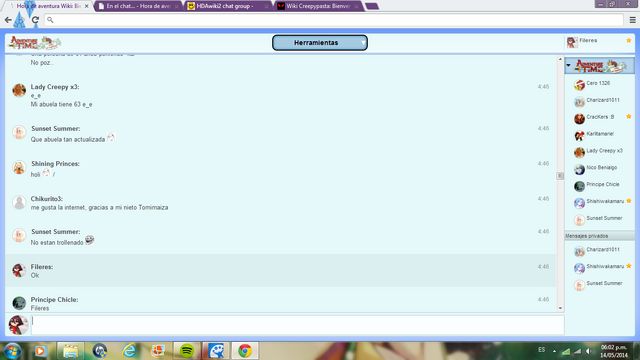Click Chikurito3 default avatar in chat
The image size is (640, 360).
click(x=19, y=202)
